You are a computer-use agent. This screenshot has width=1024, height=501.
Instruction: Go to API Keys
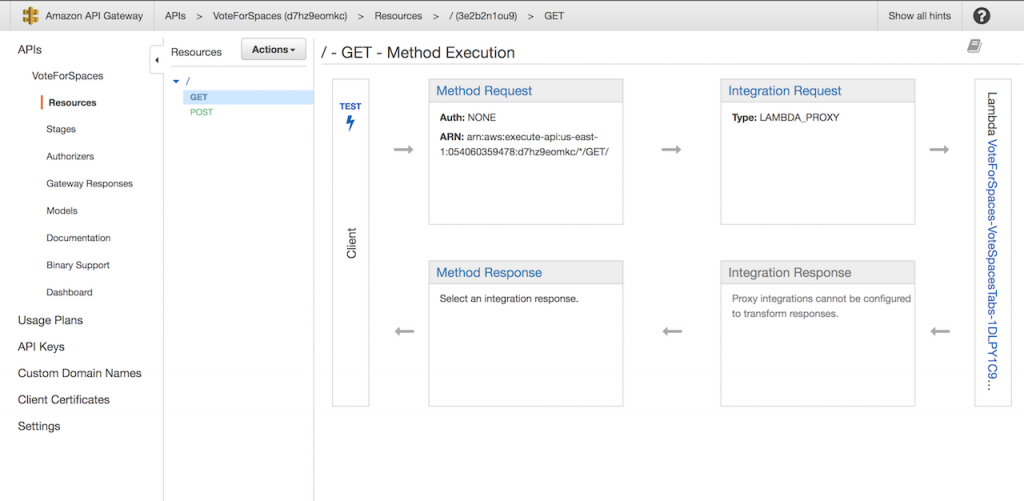(41, 347)
